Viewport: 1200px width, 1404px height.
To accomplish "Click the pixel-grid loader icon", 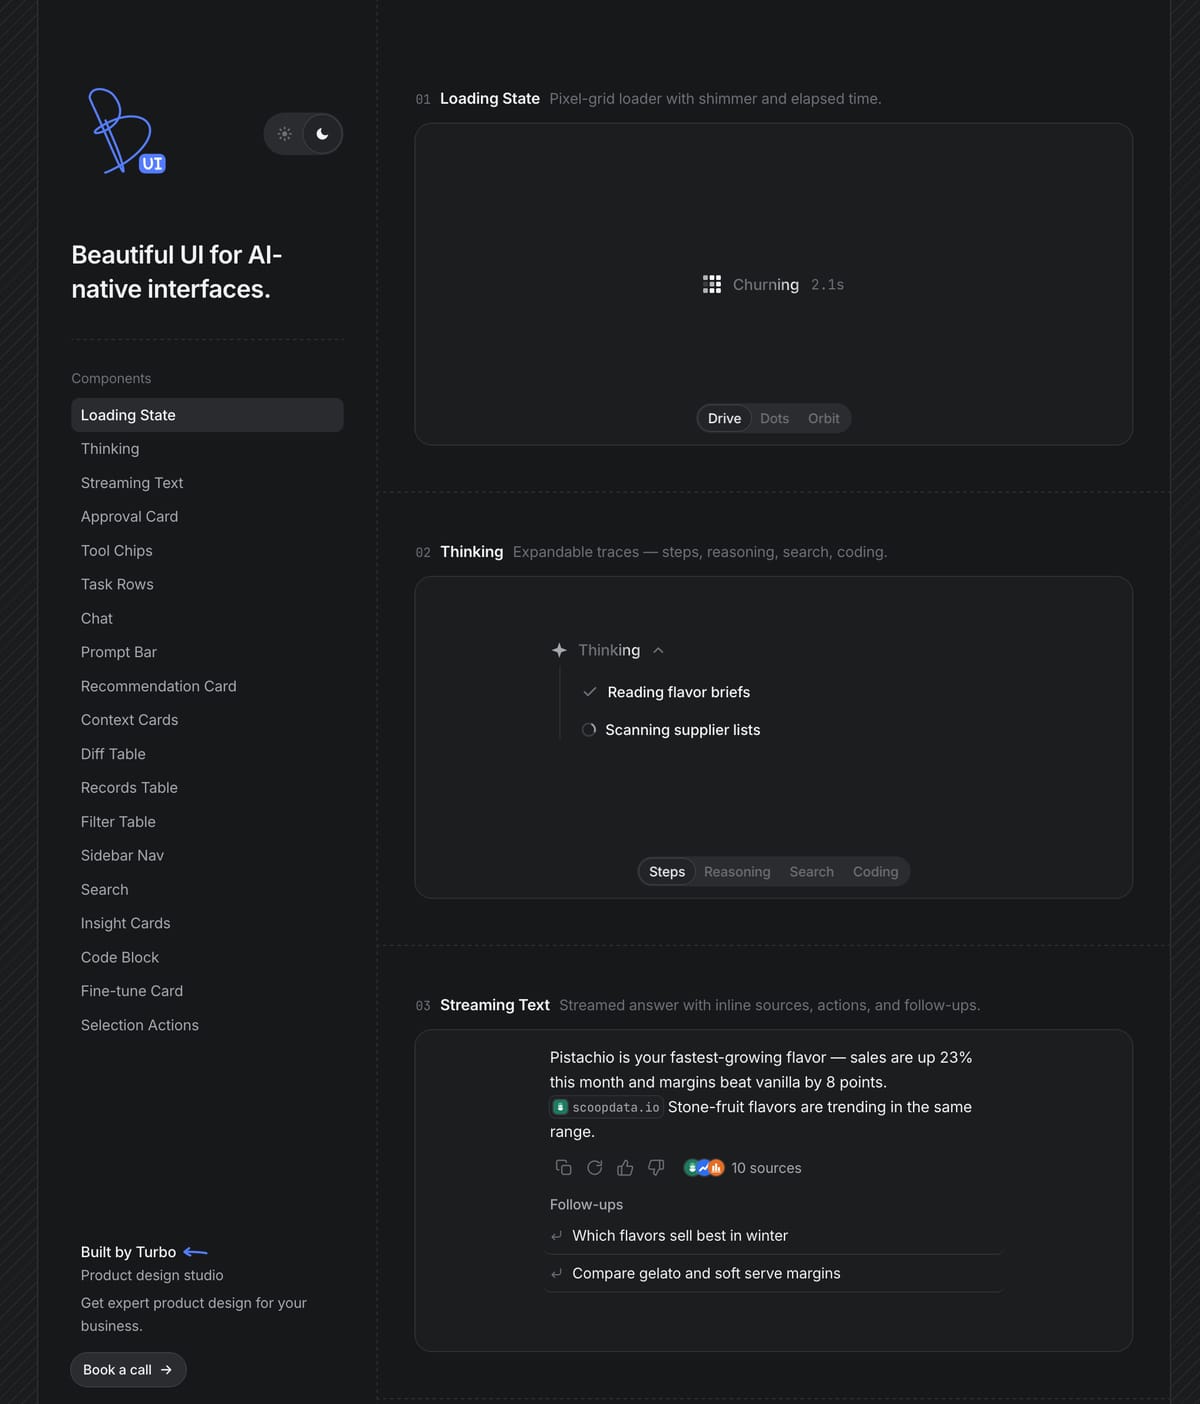I will (x=712, y=284).
